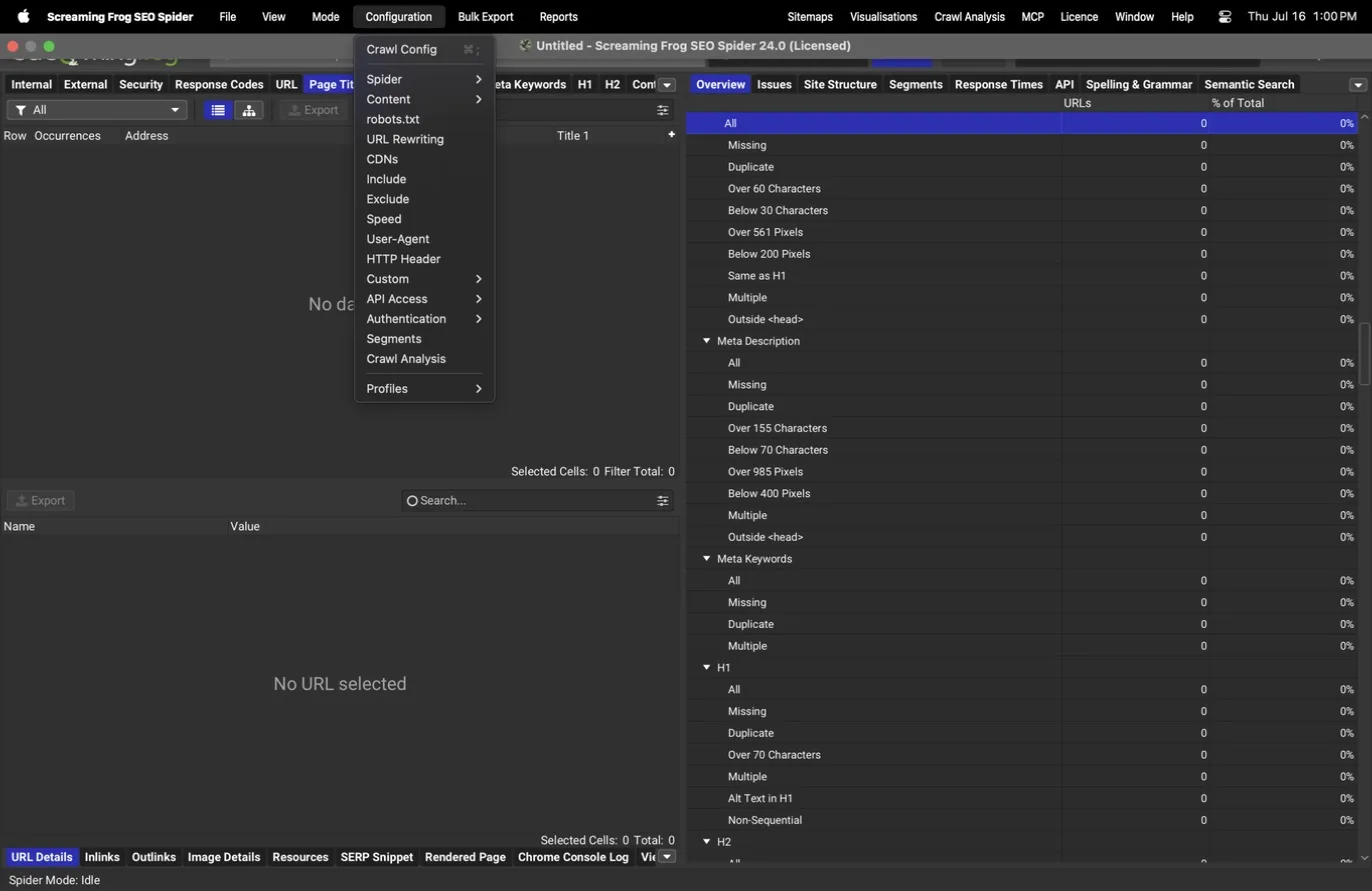Open the Apple menu

pyautogui.click(x=24, y=17)
